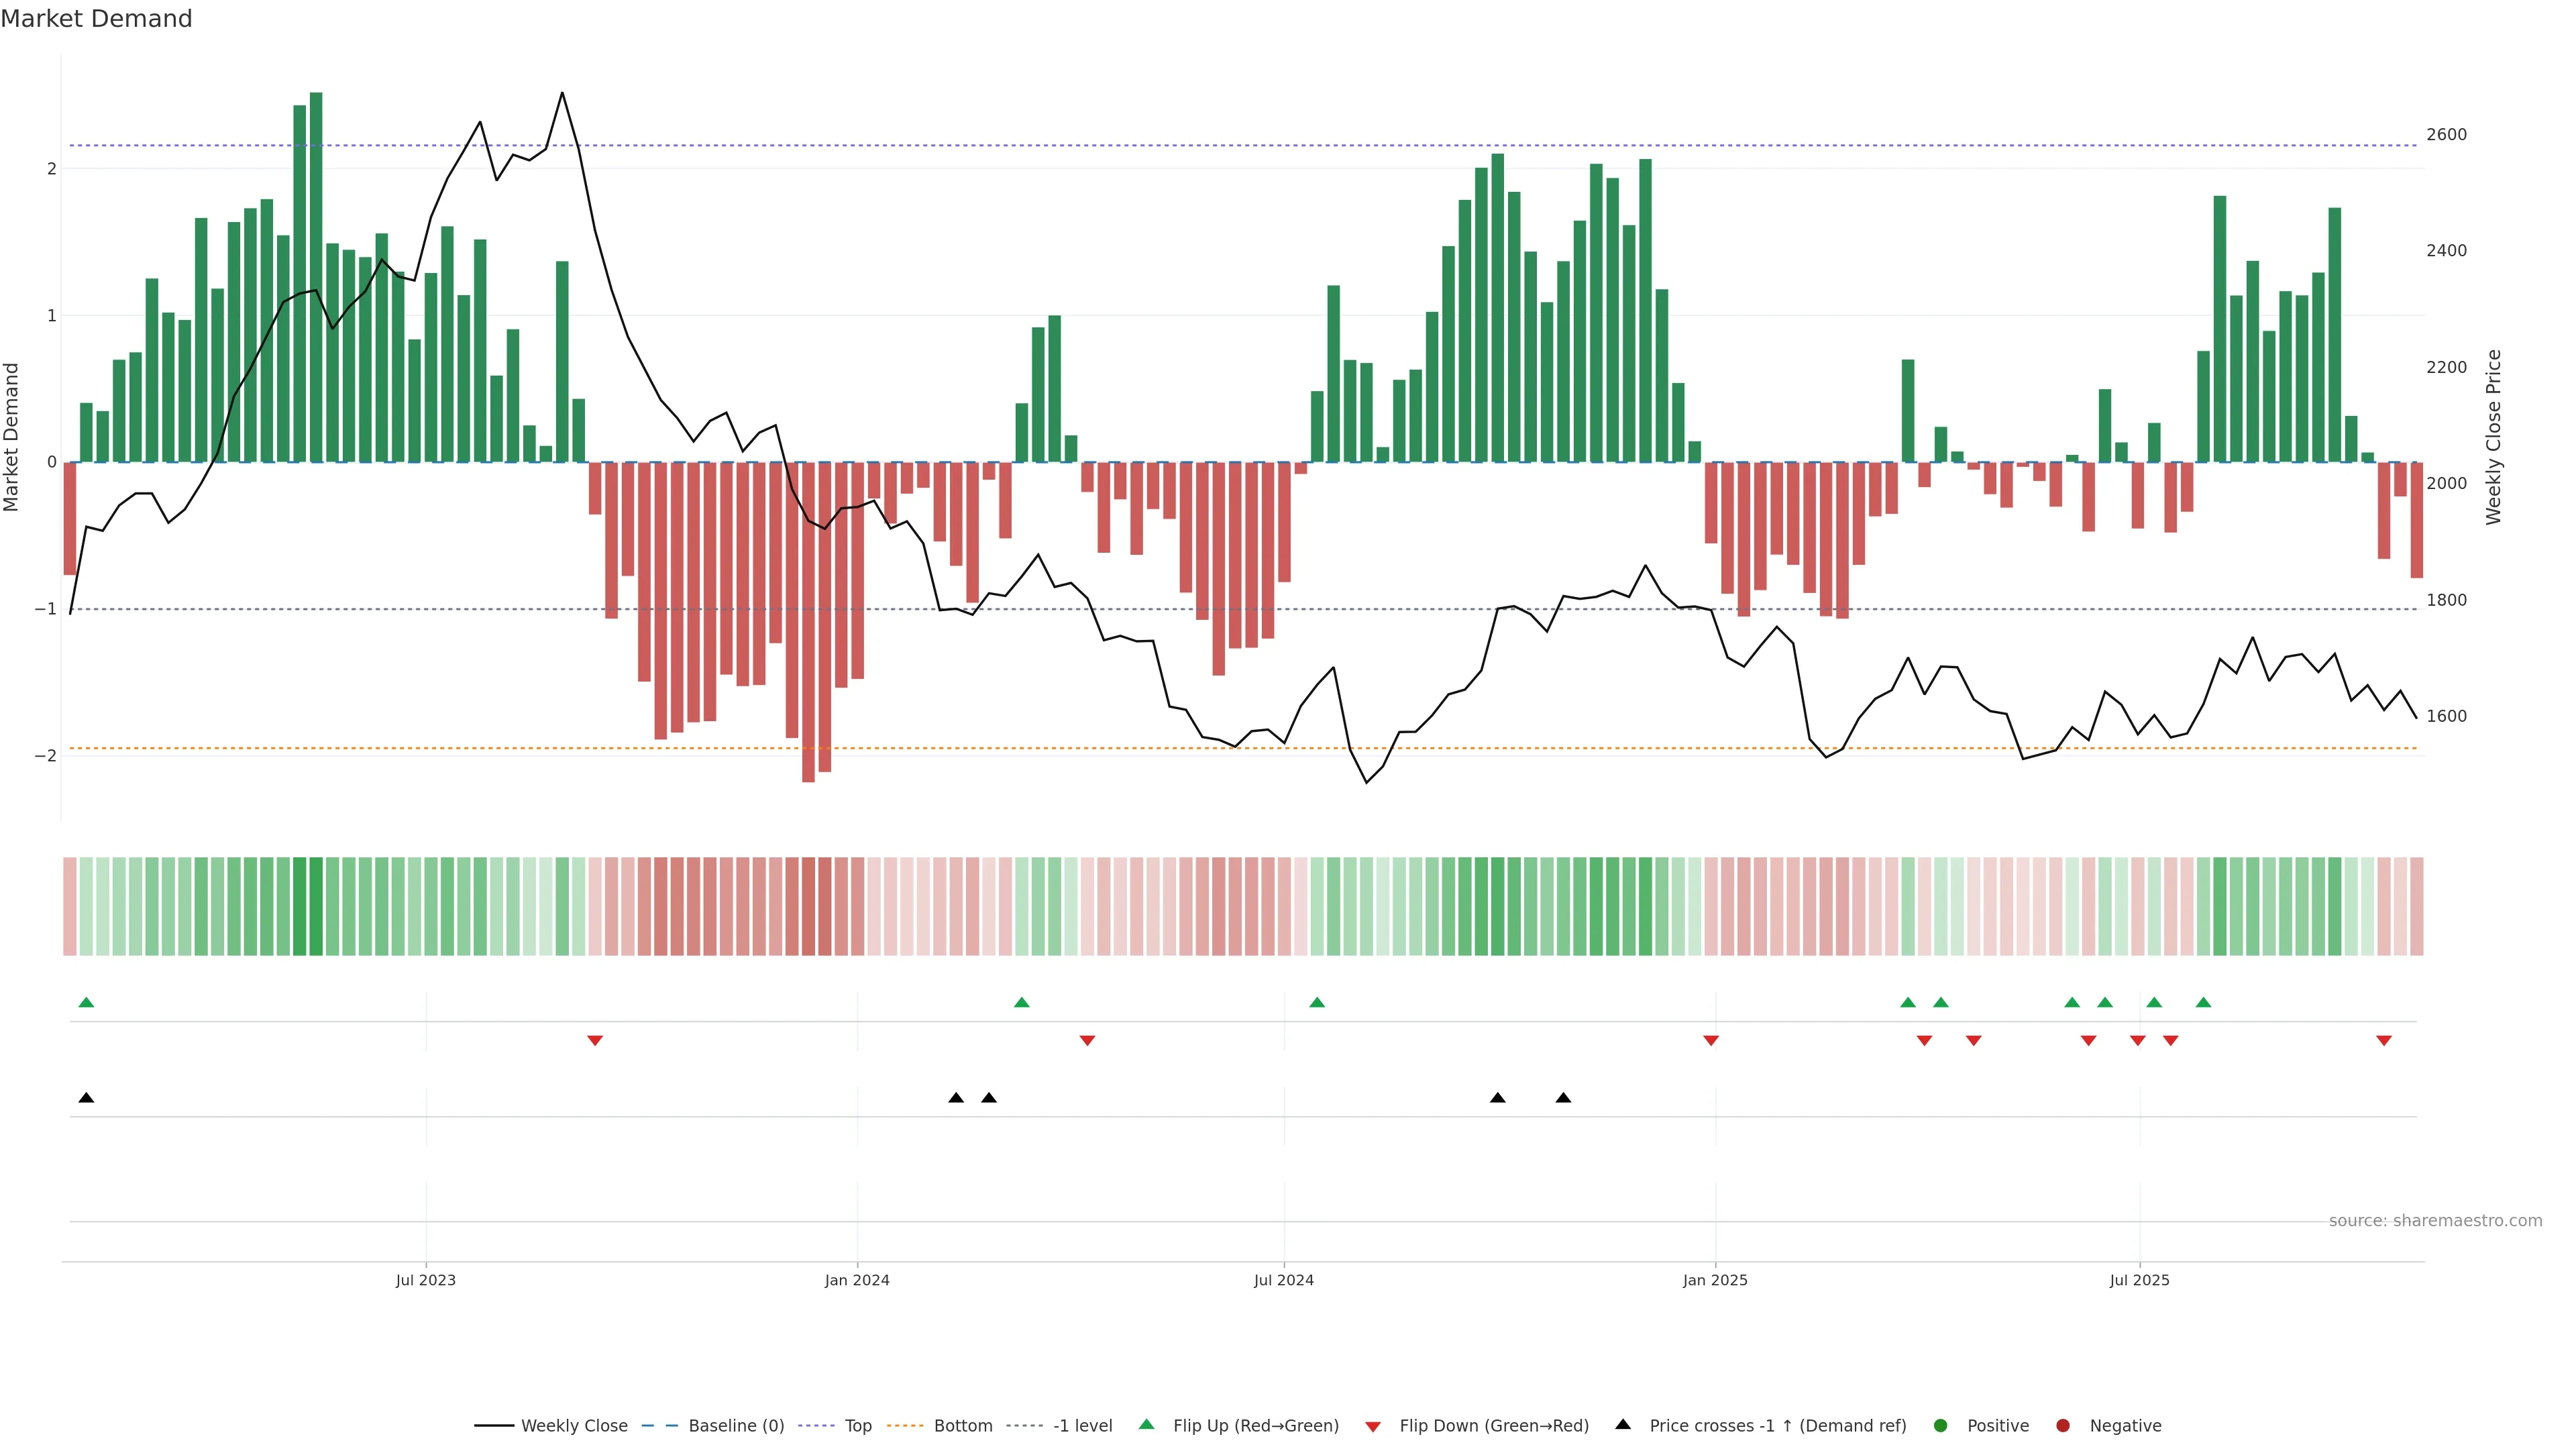Image resolution: width=2576 pixels, height=1449 pixels.
Task: Click black Price crosses -1 legend triangle
Action: pyautogui.click(x=1622, y=1424)
